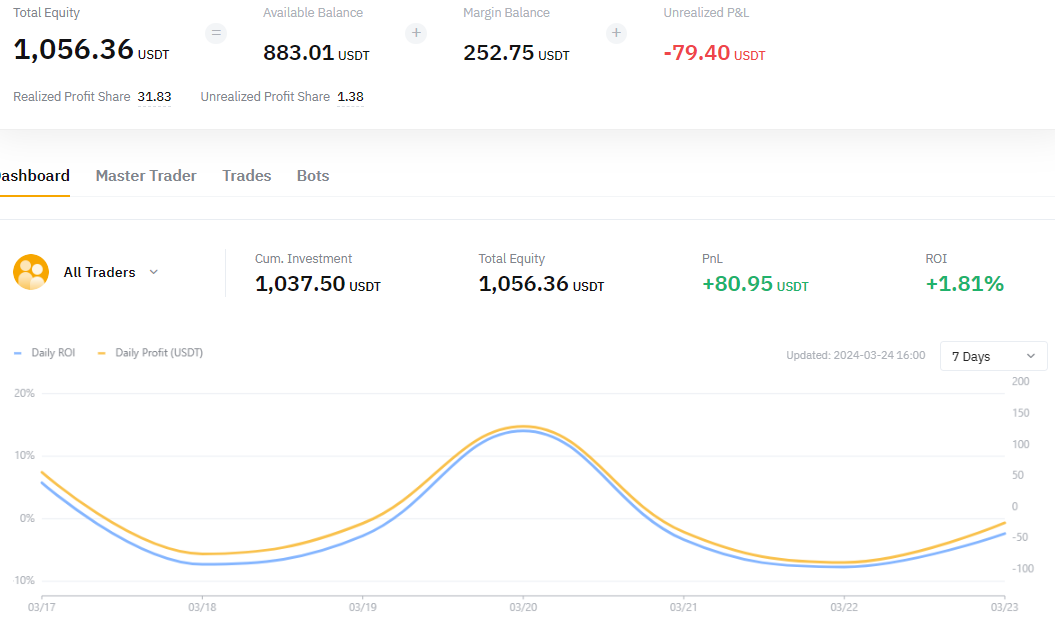
Task: Click the Unrealized Profit Share value 1.38
Action: (x=351, y=97)
